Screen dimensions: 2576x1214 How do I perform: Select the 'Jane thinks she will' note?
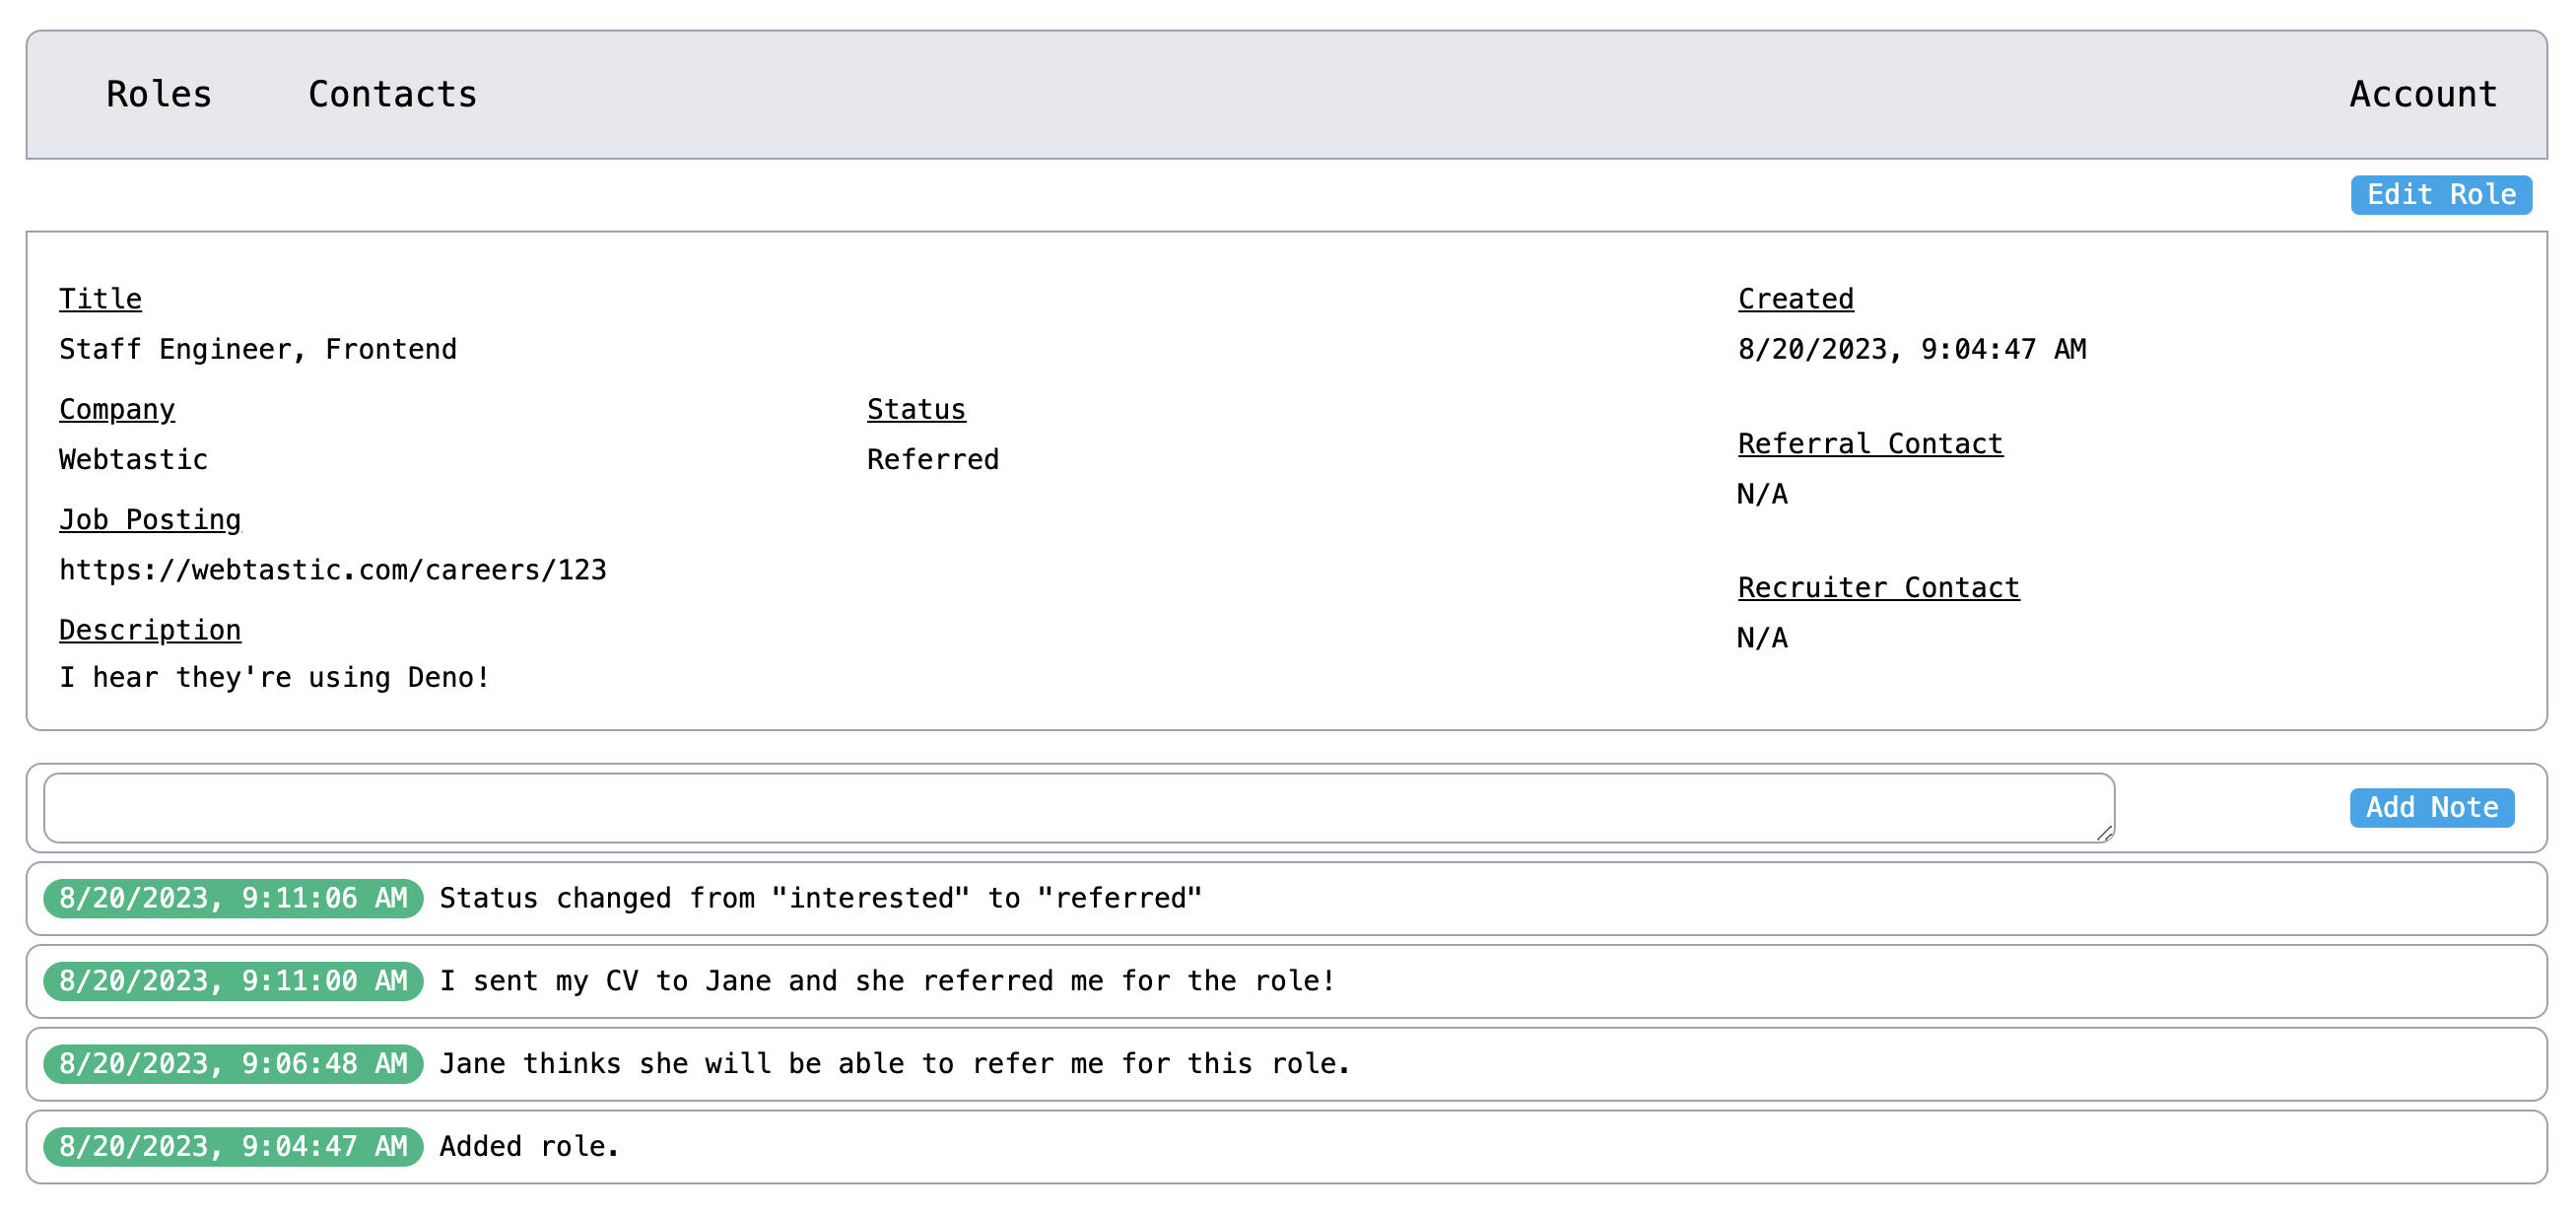[x=895, y=1063]
